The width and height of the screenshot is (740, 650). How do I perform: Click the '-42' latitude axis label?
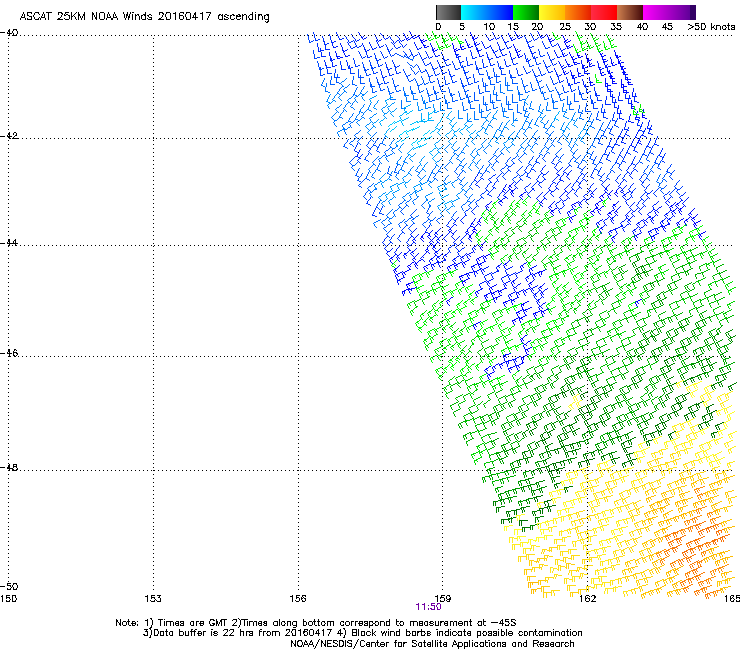9,135
